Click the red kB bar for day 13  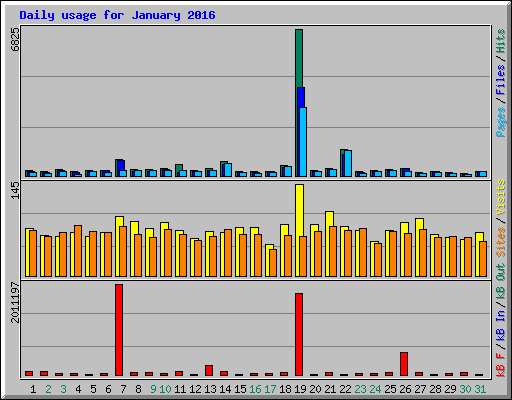209,370
